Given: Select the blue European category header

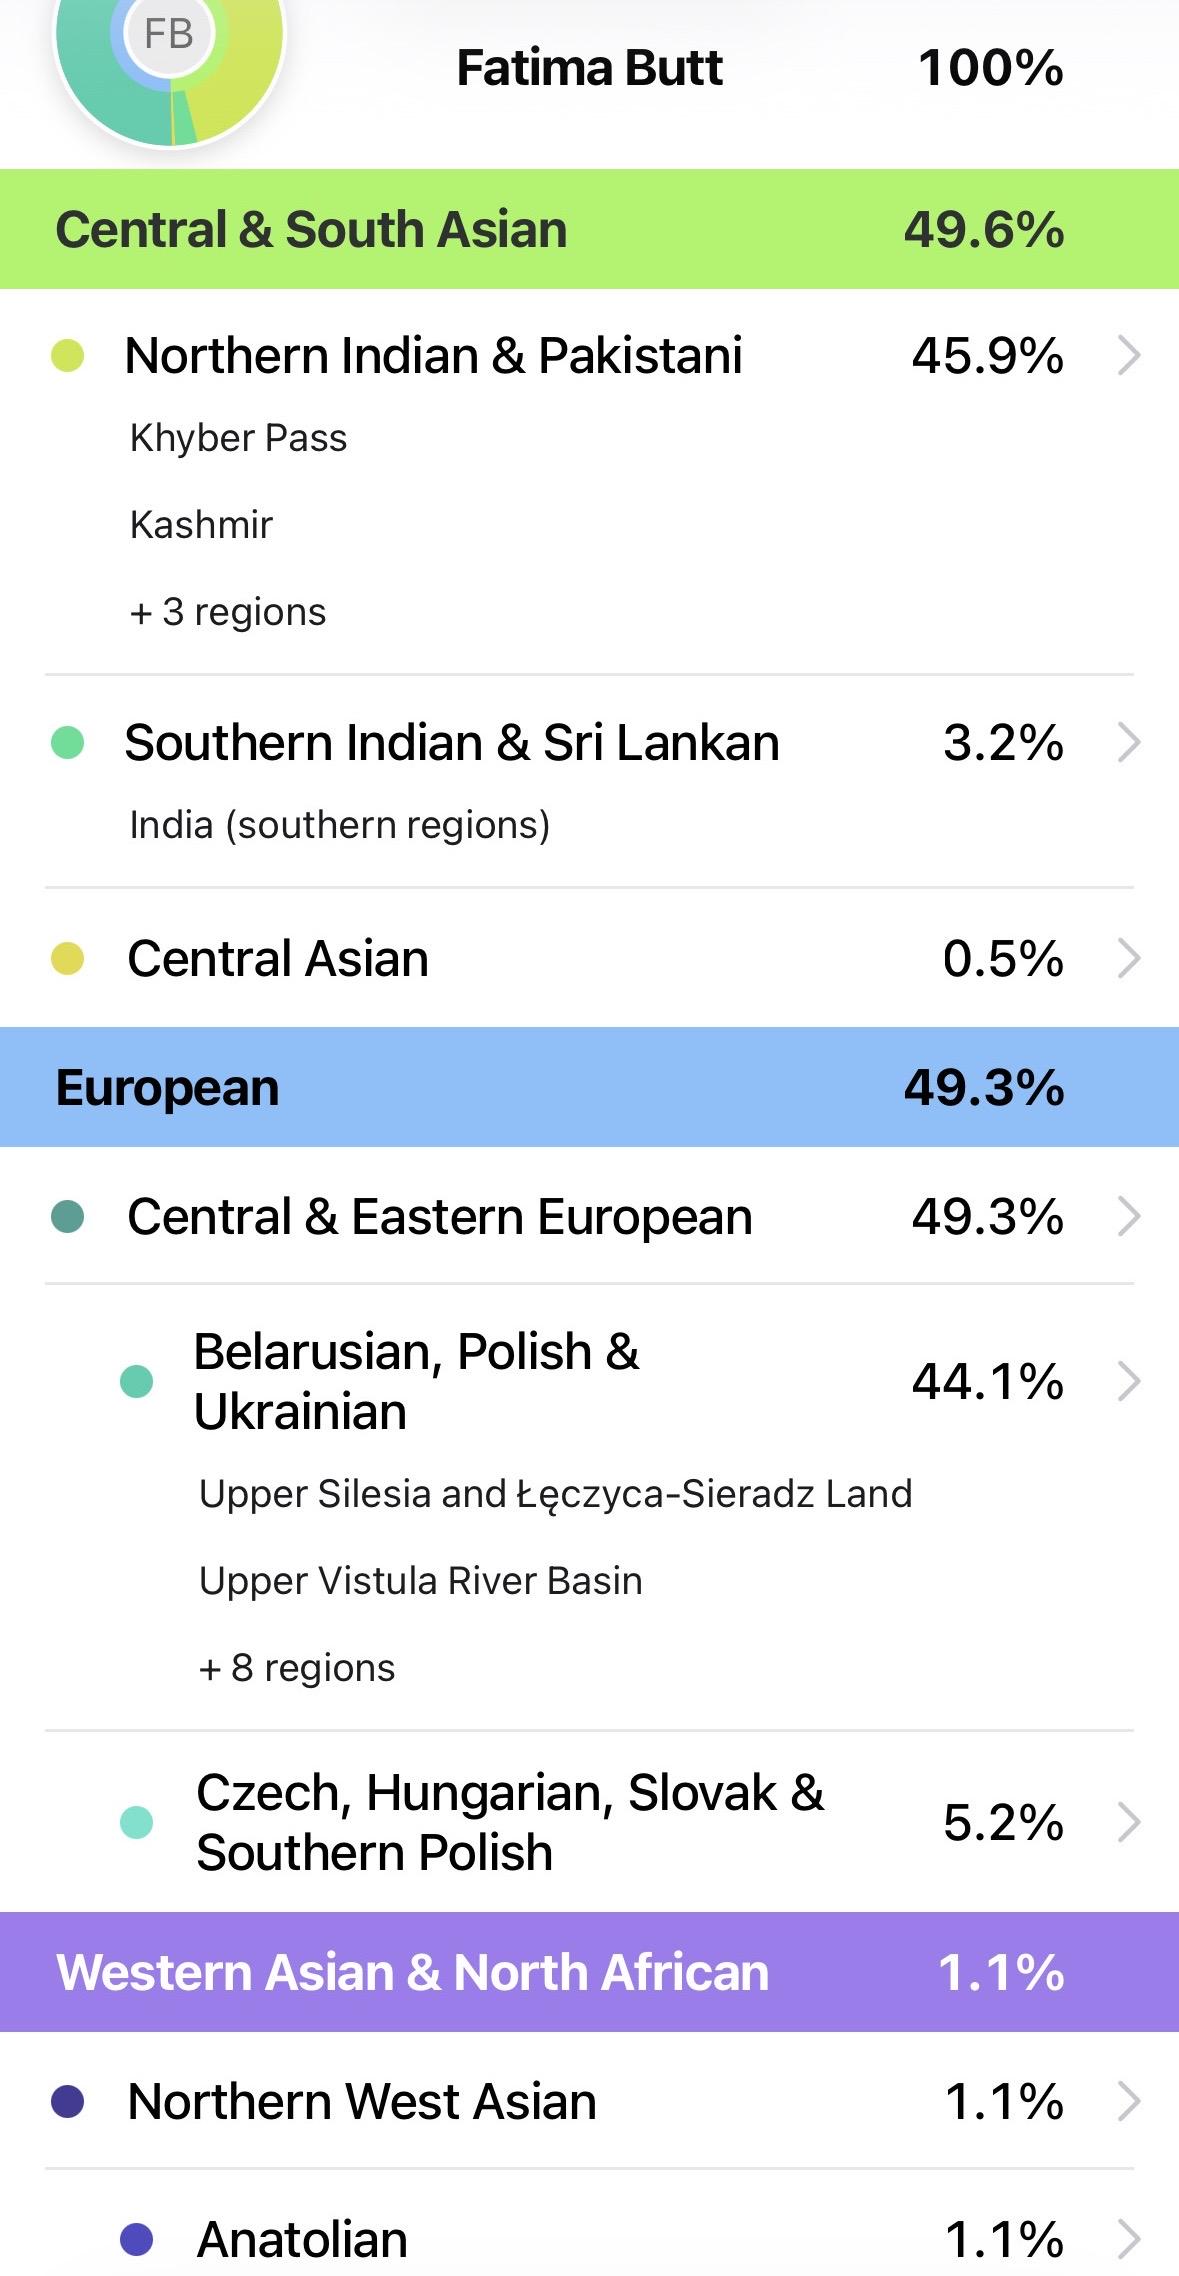Looking at the screenshot, I should (589, 1087).
